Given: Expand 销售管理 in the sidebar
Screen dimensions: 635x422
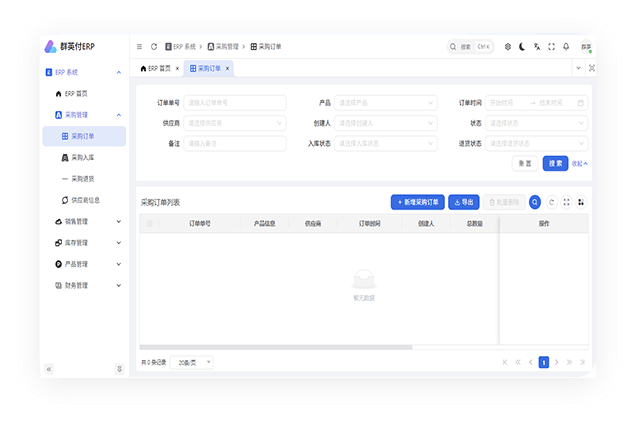Looking at the screenshot, I should click(x=85, y=221).
